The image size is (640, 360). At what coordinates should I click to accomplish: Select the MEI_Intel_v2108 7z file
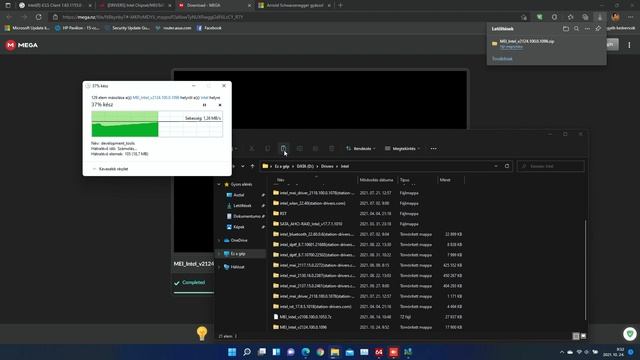[x=367, y=317]
